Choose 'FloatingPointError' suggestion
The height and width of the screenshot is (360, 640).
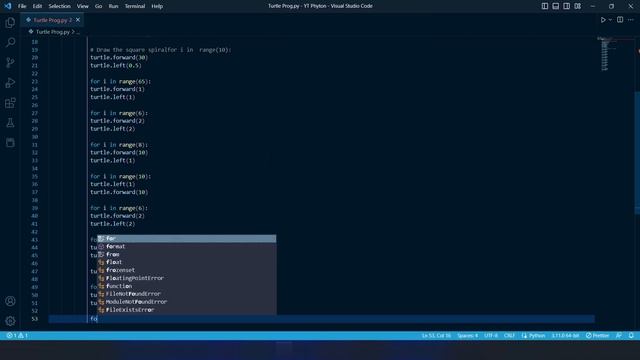[x=187, y=278]
